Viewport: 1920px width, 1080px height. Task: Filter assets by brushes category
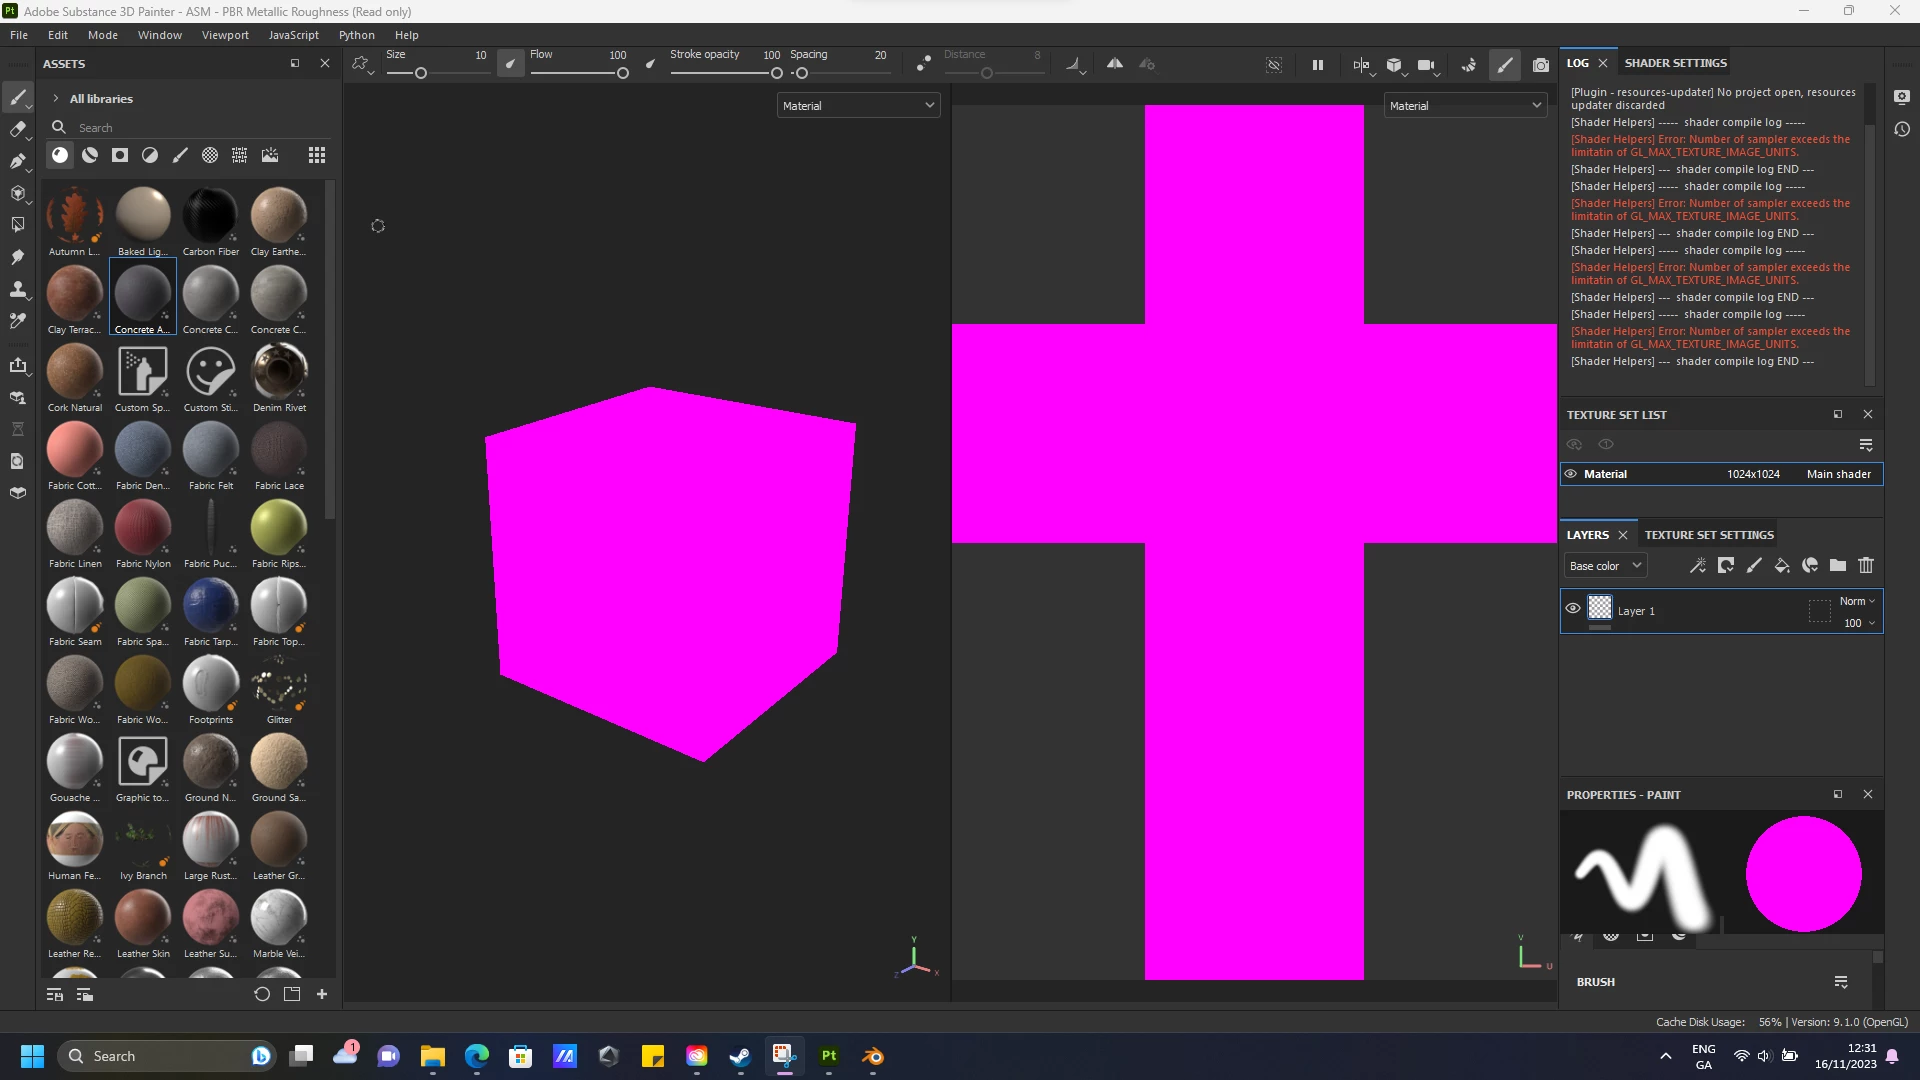180,155
